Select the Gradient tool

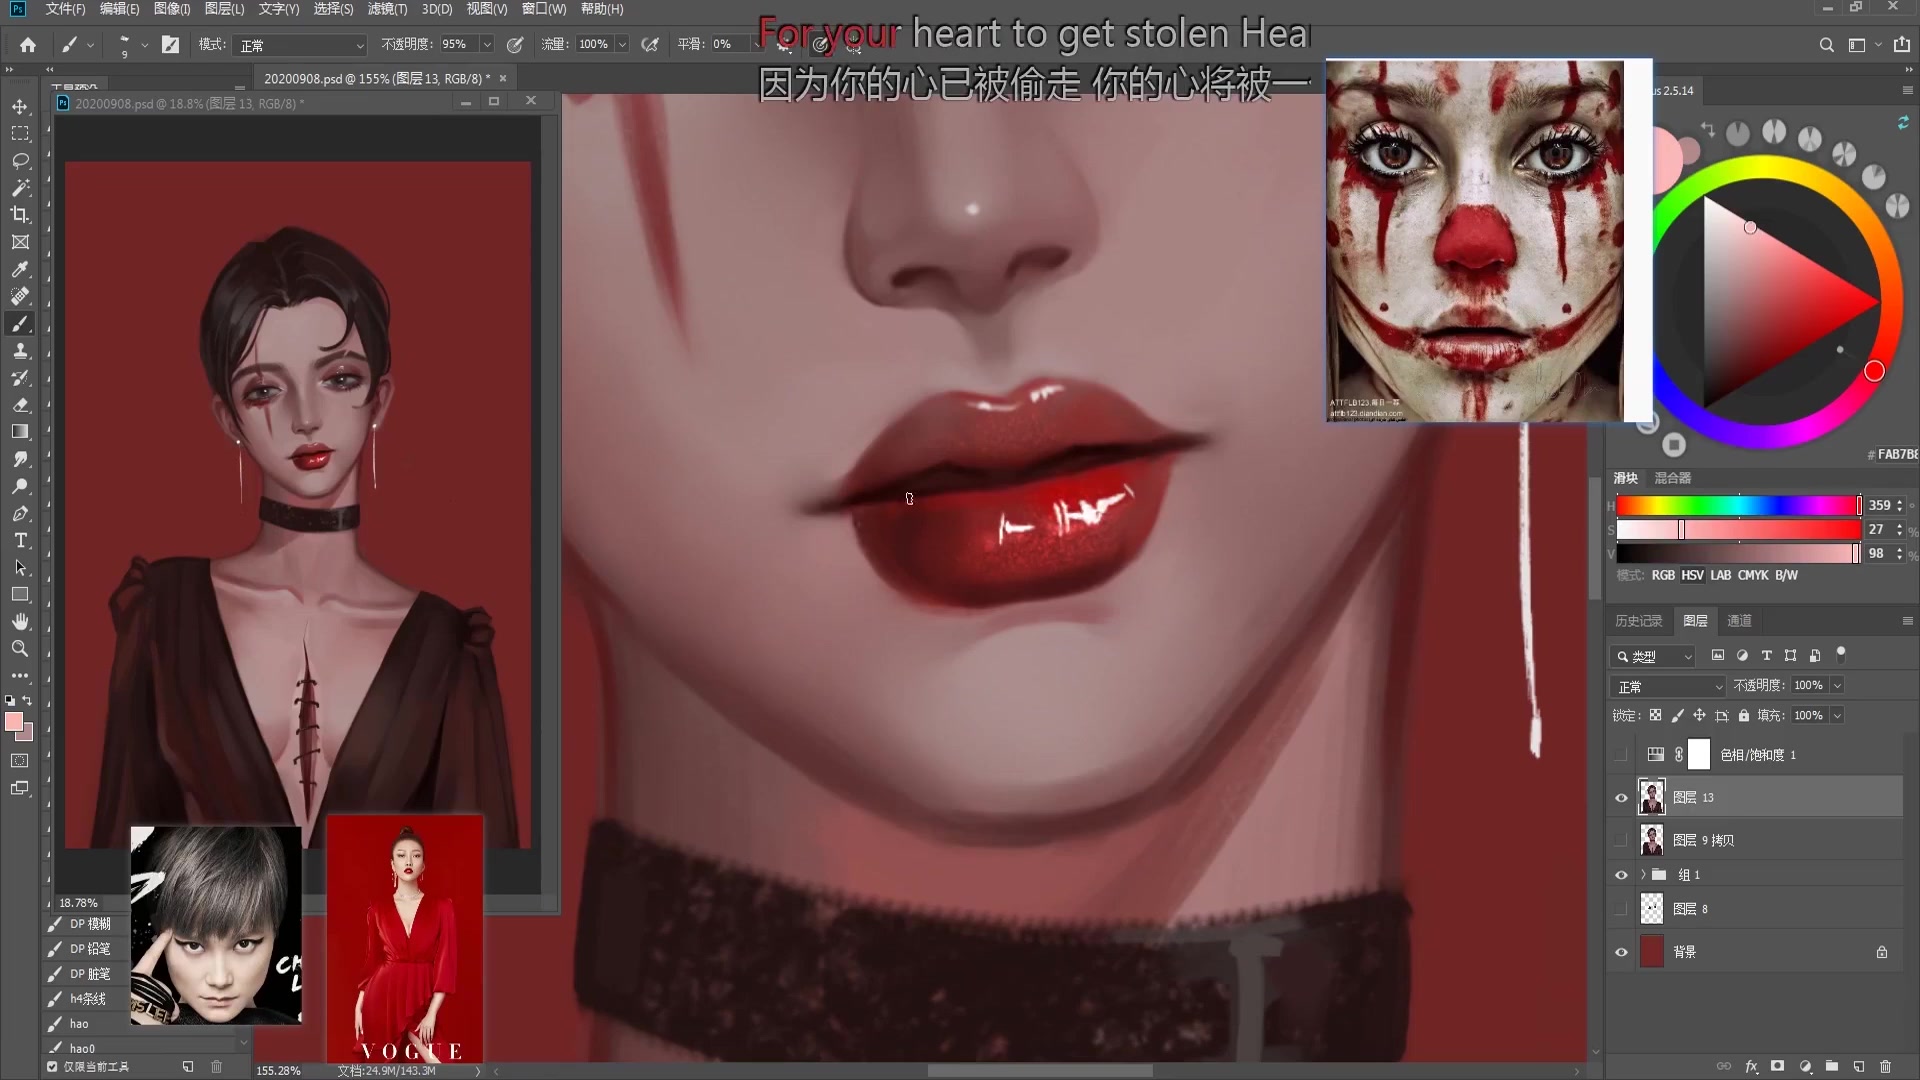tap(20, 432)
